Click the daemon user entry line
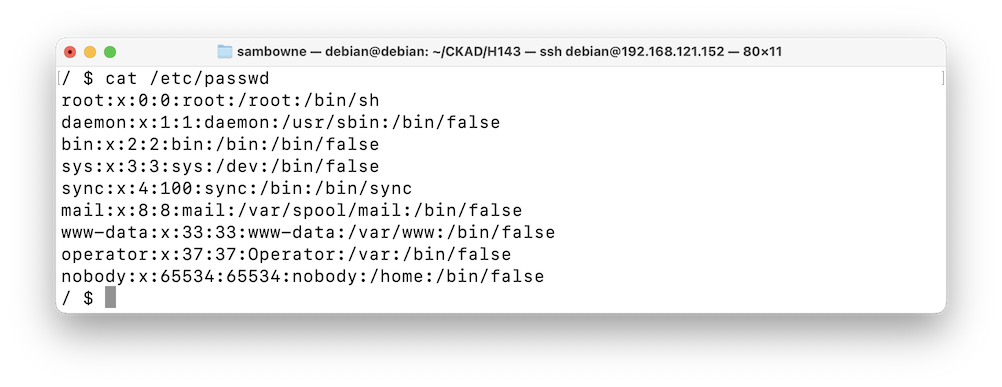Image resolution: width=1002 pixels, height=387 pixels. 281,123
